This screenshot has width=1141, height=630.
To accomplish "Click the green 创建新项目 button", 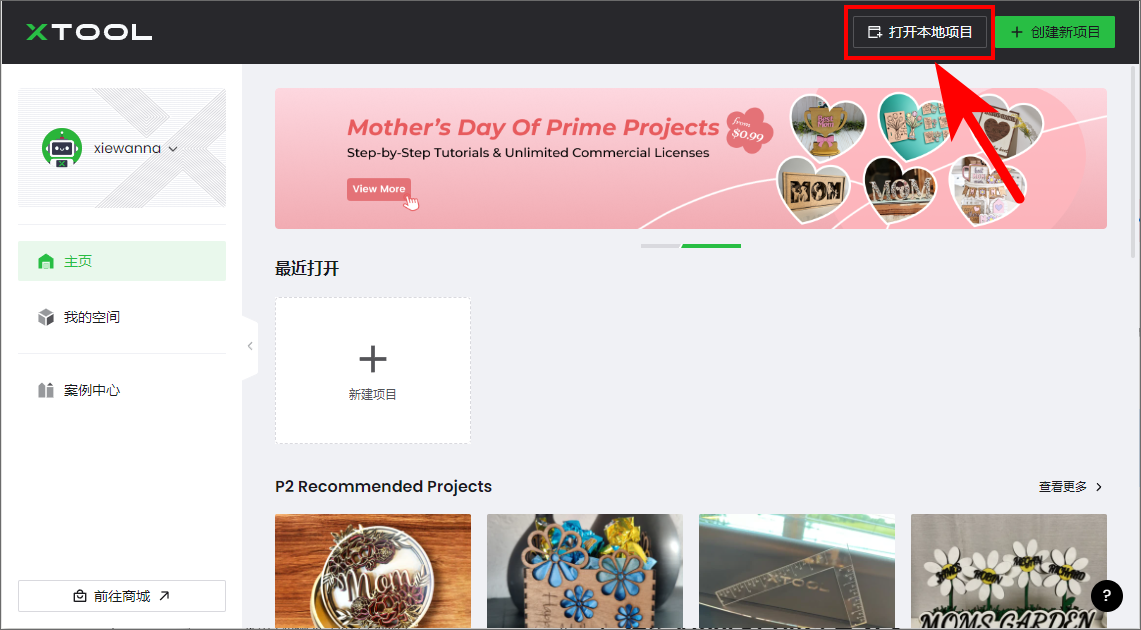I will tap(1054, 32).
